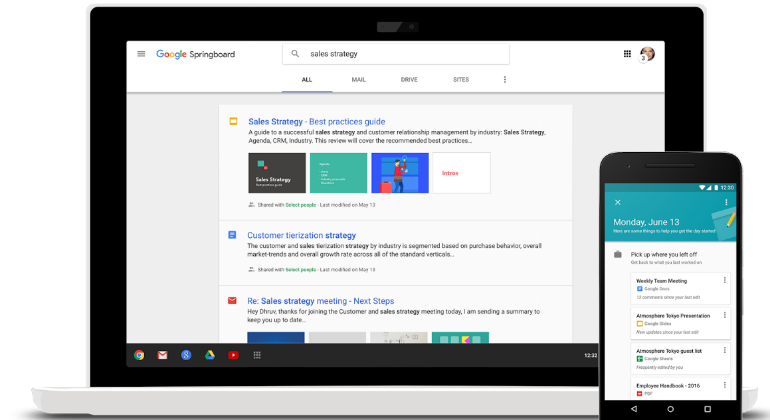
Task: Click the Google Springboard logo
Action: [x=195, y=55]
